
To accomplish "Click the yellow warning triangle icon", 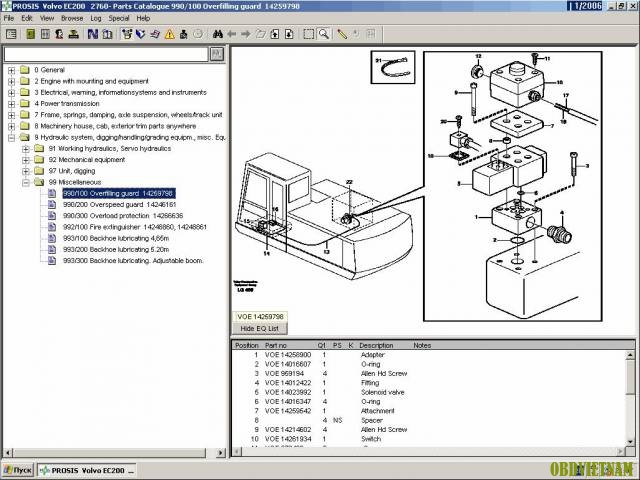I will pyautogui.click(x=169, y=34).
